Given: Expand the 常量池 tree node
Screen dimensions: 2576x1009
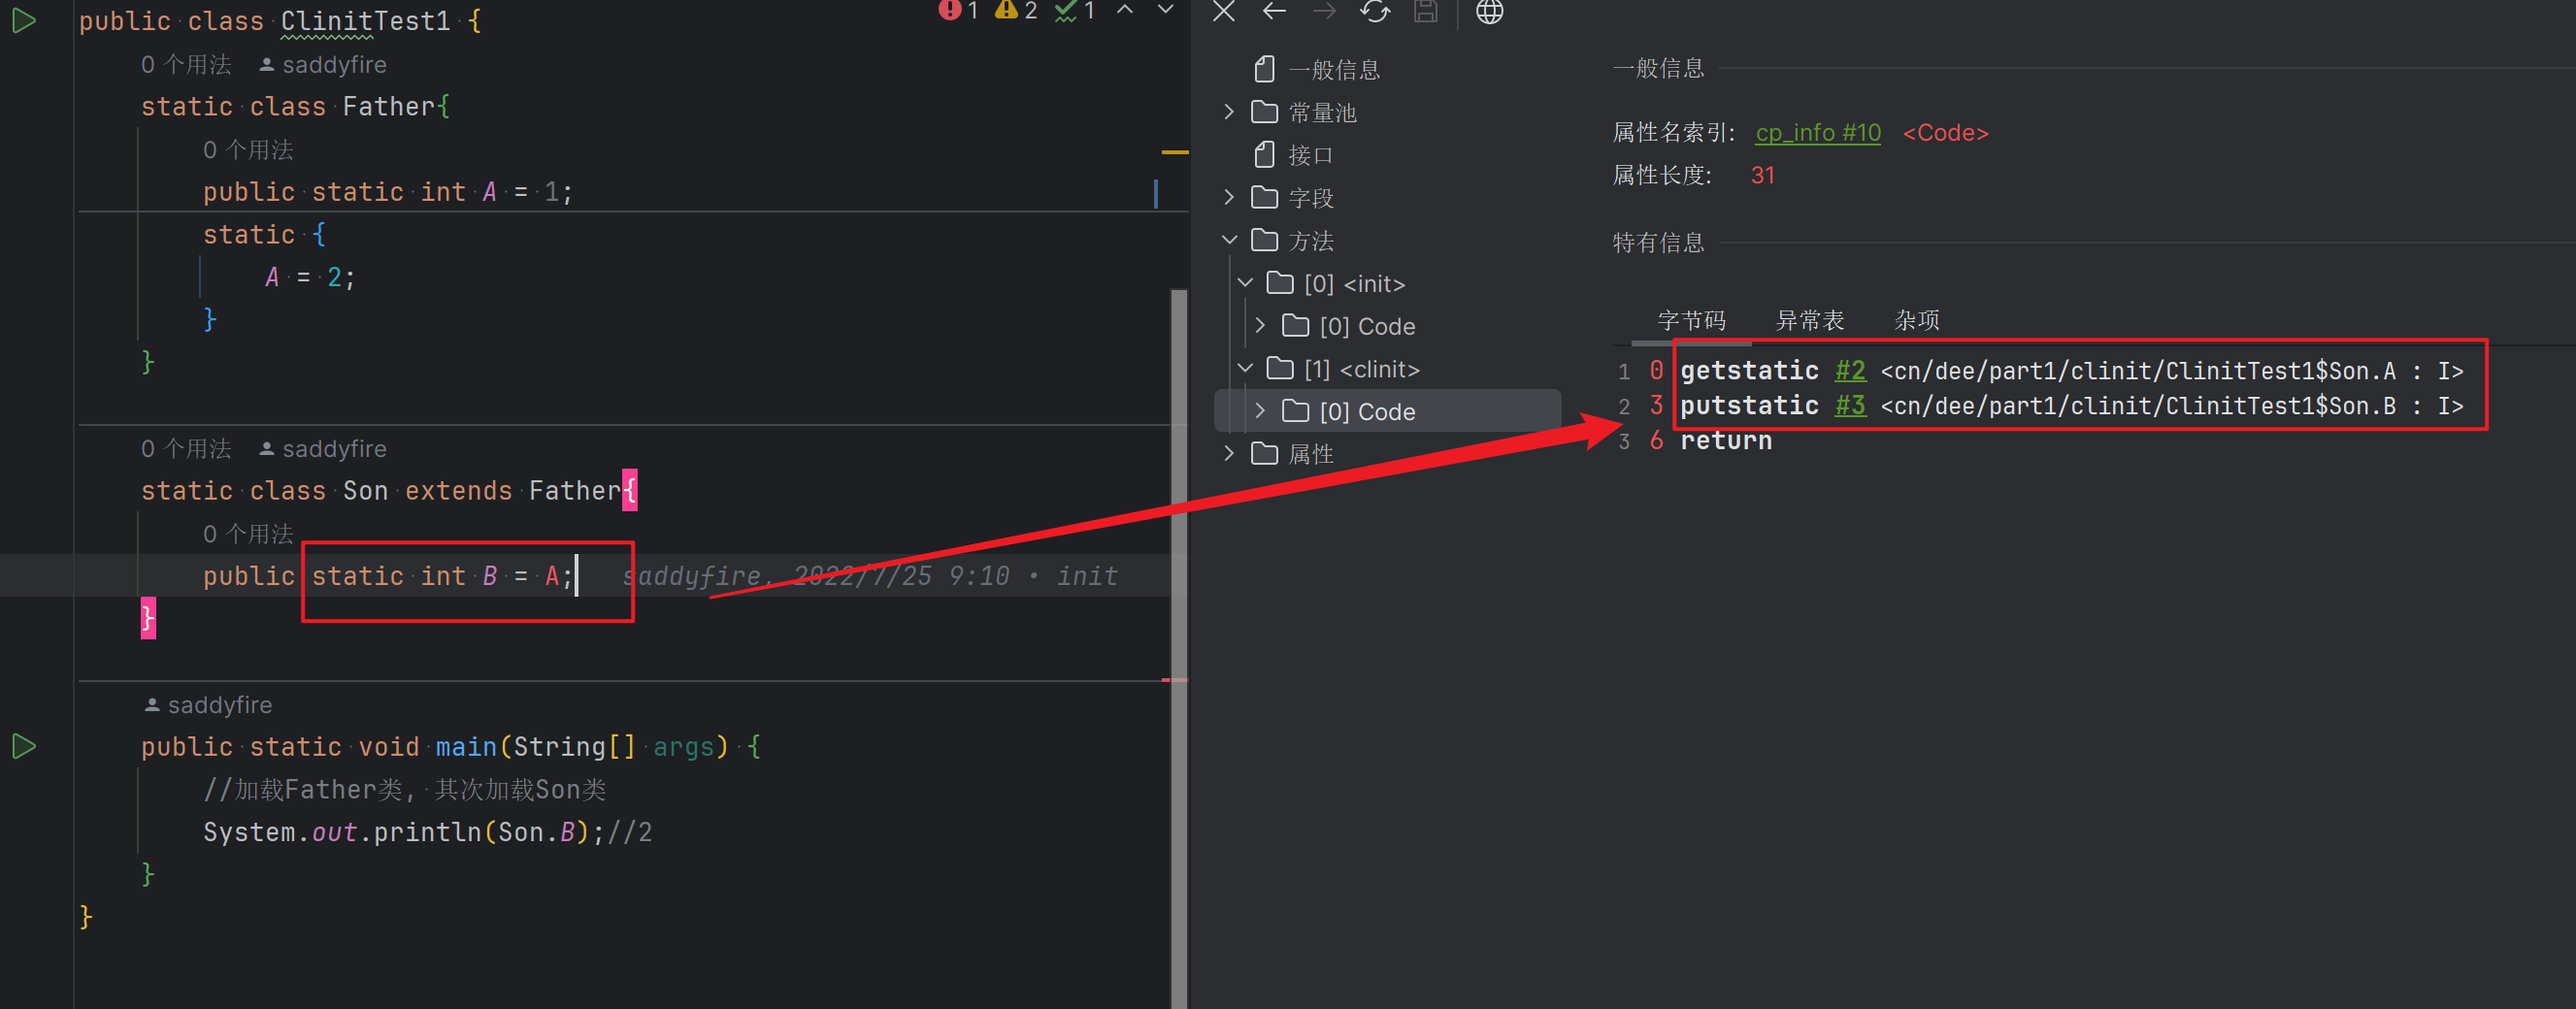Looking at the screenshot, I should click(x=1229, y=112).
